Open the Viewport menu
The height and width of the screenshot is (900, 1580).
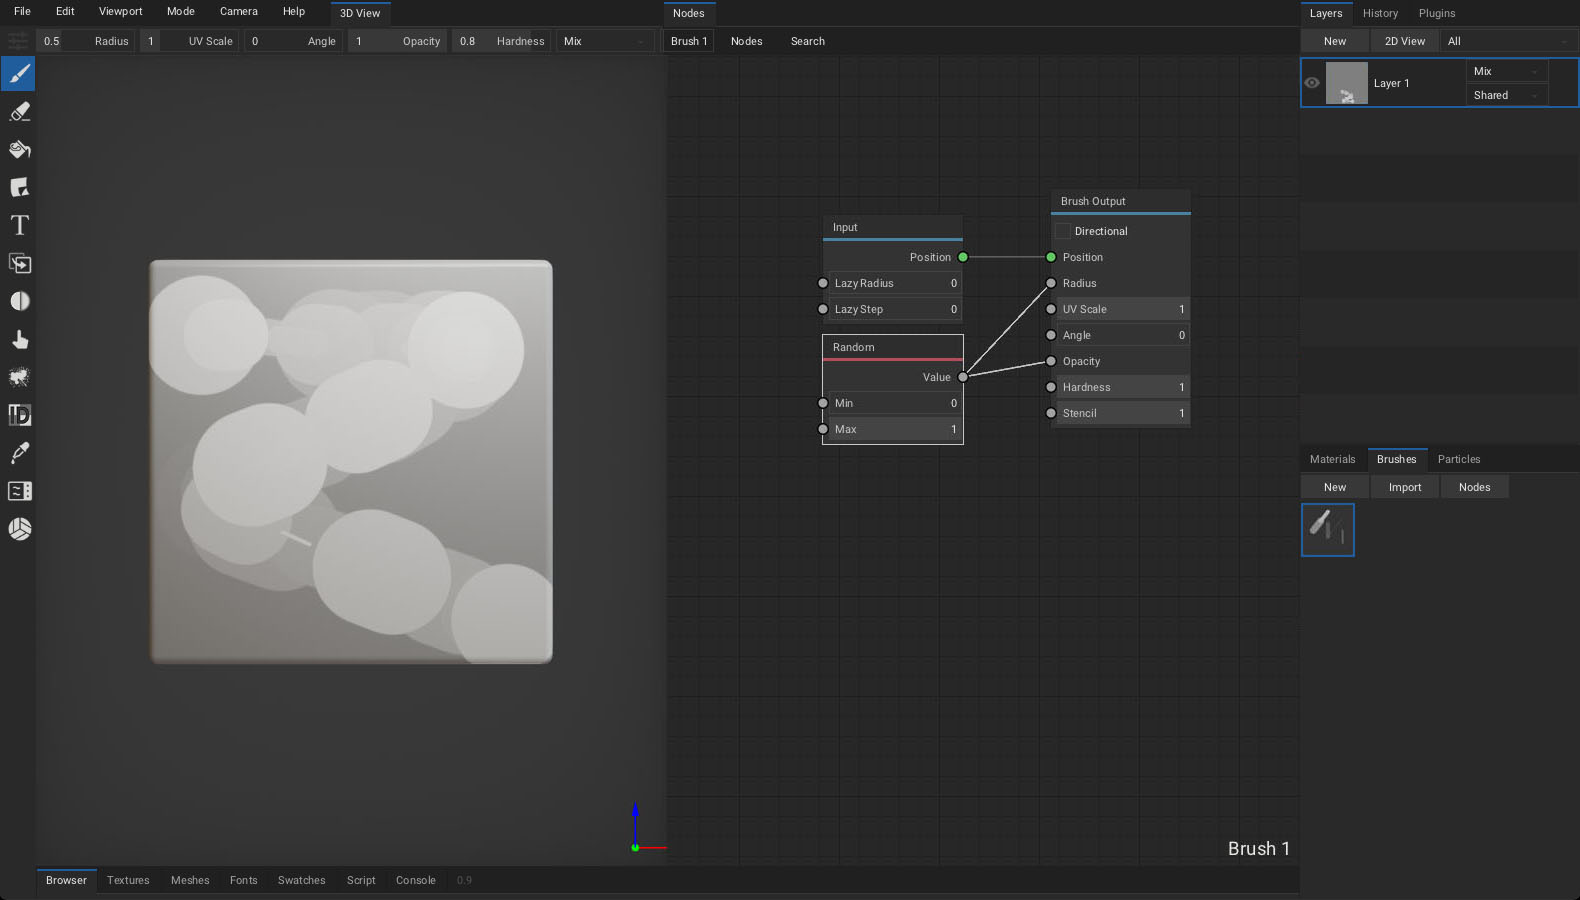point(120,12)
